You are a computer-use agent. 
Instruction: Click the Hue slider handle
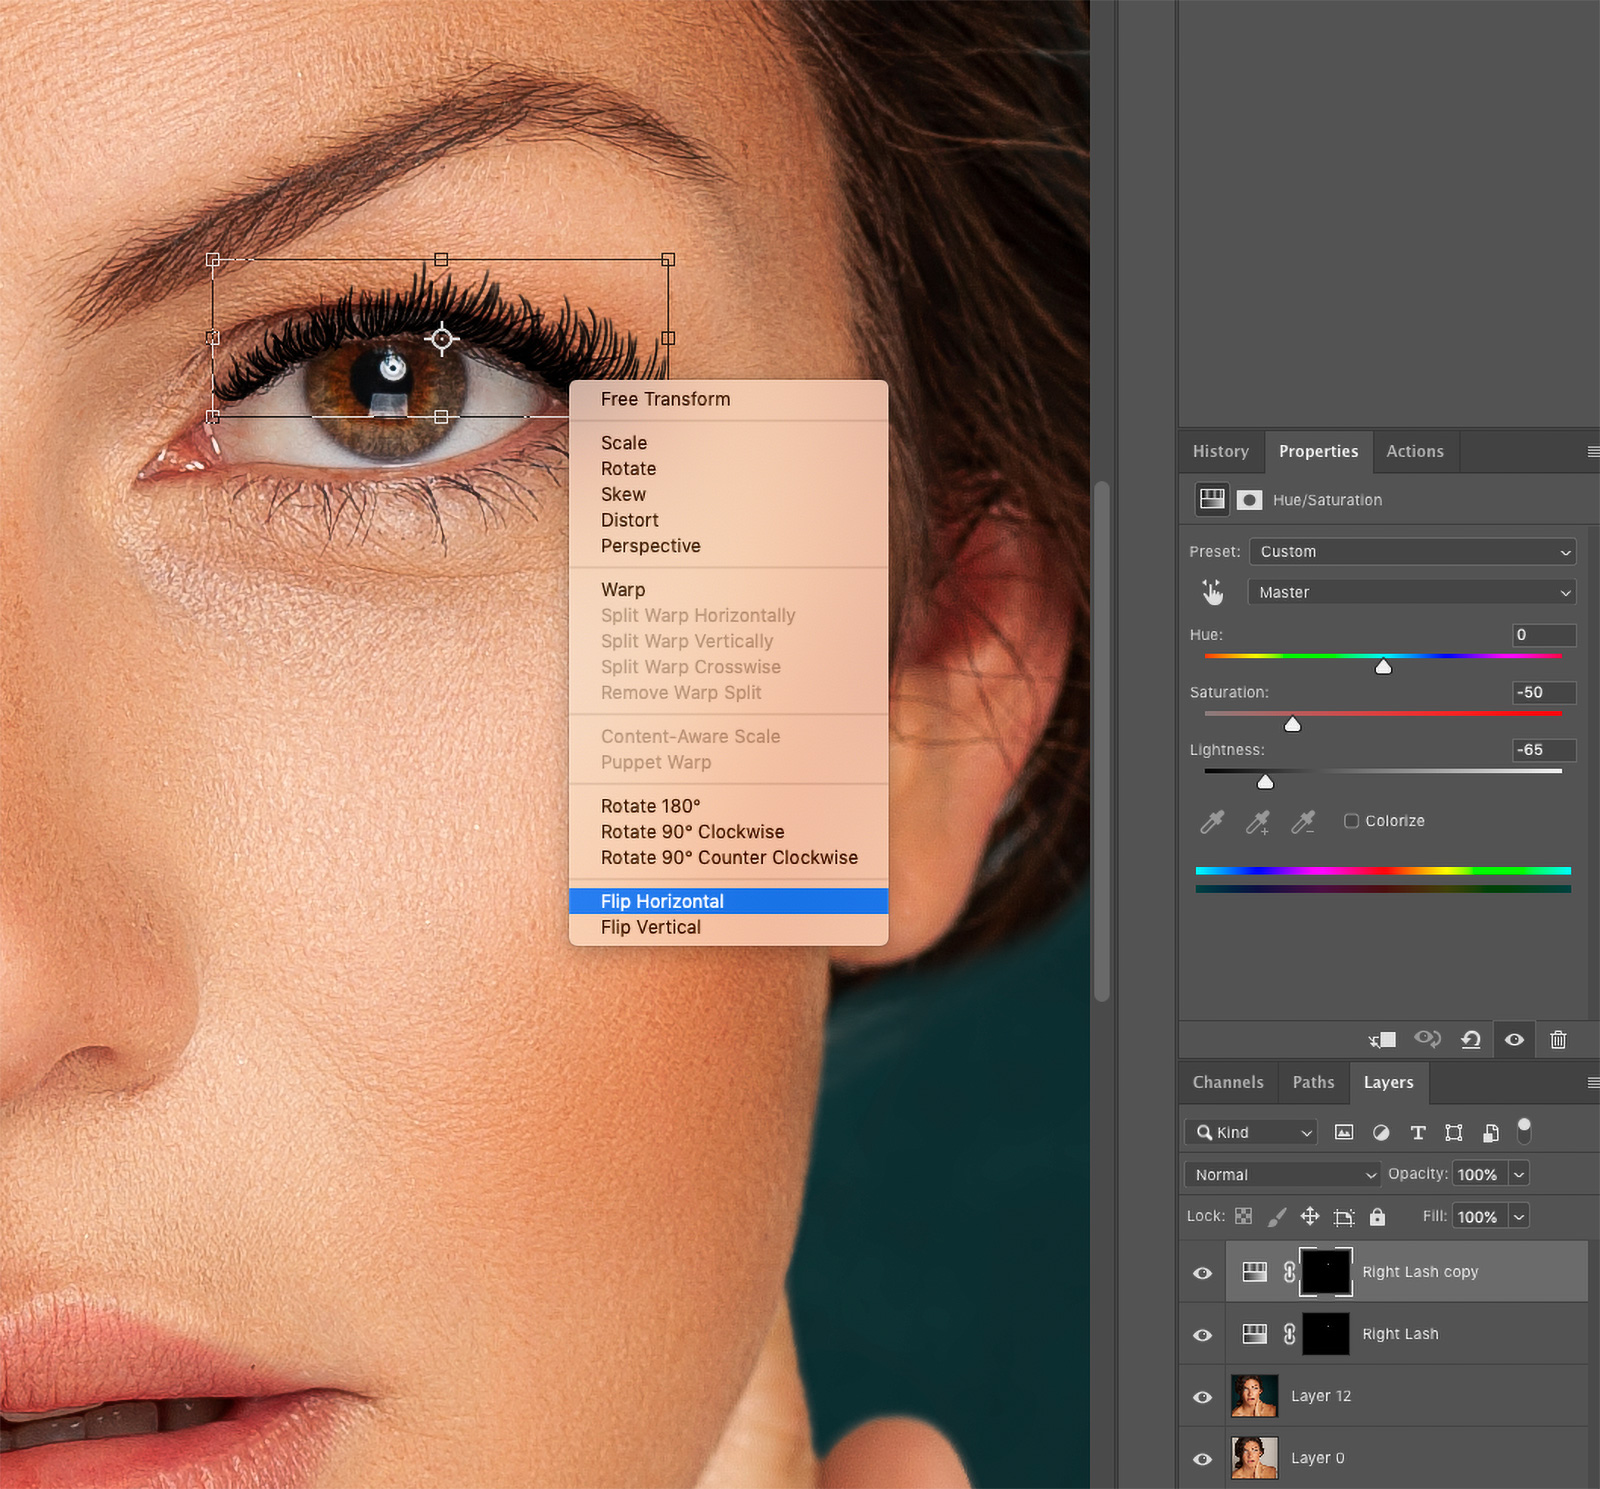pyautogui.click(x=1383, y=666)
